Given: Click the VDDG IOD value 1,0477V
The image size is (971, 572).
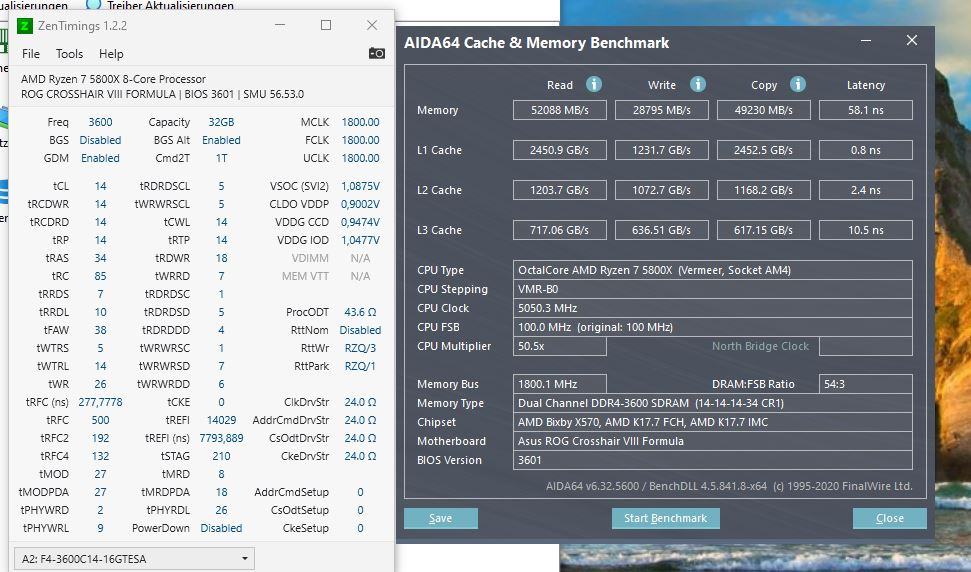Looking at the screenshot, I should [x=360, y=240].
